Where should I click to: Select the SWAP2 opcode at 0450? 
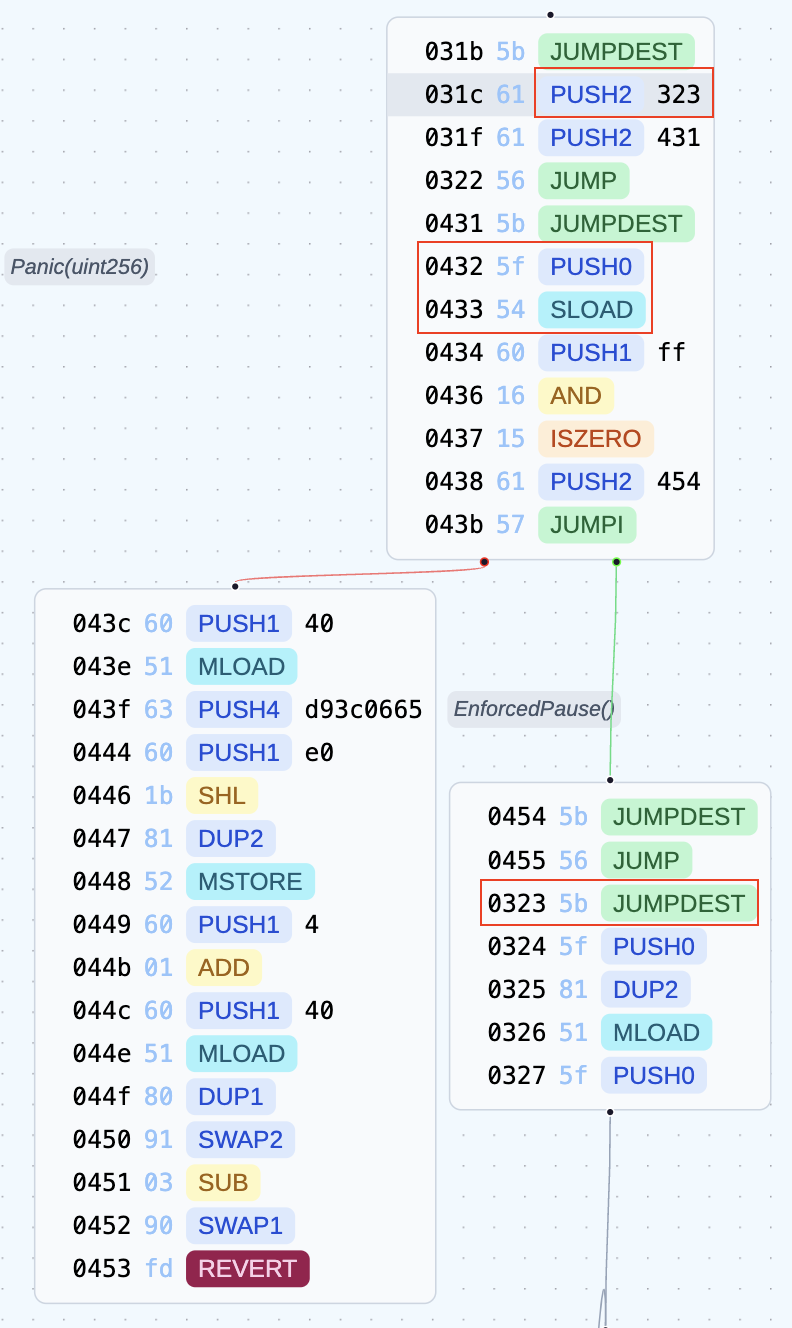(x=239, y=1140)
